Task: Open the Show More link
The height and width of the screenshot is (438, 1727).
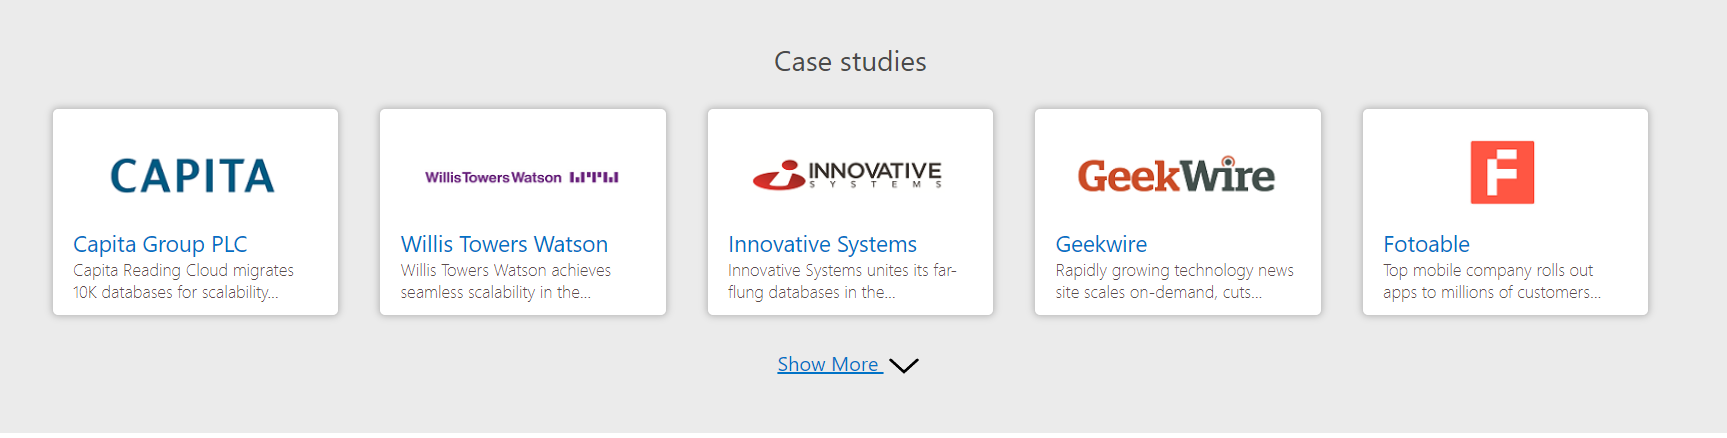Action: (828, 365)
